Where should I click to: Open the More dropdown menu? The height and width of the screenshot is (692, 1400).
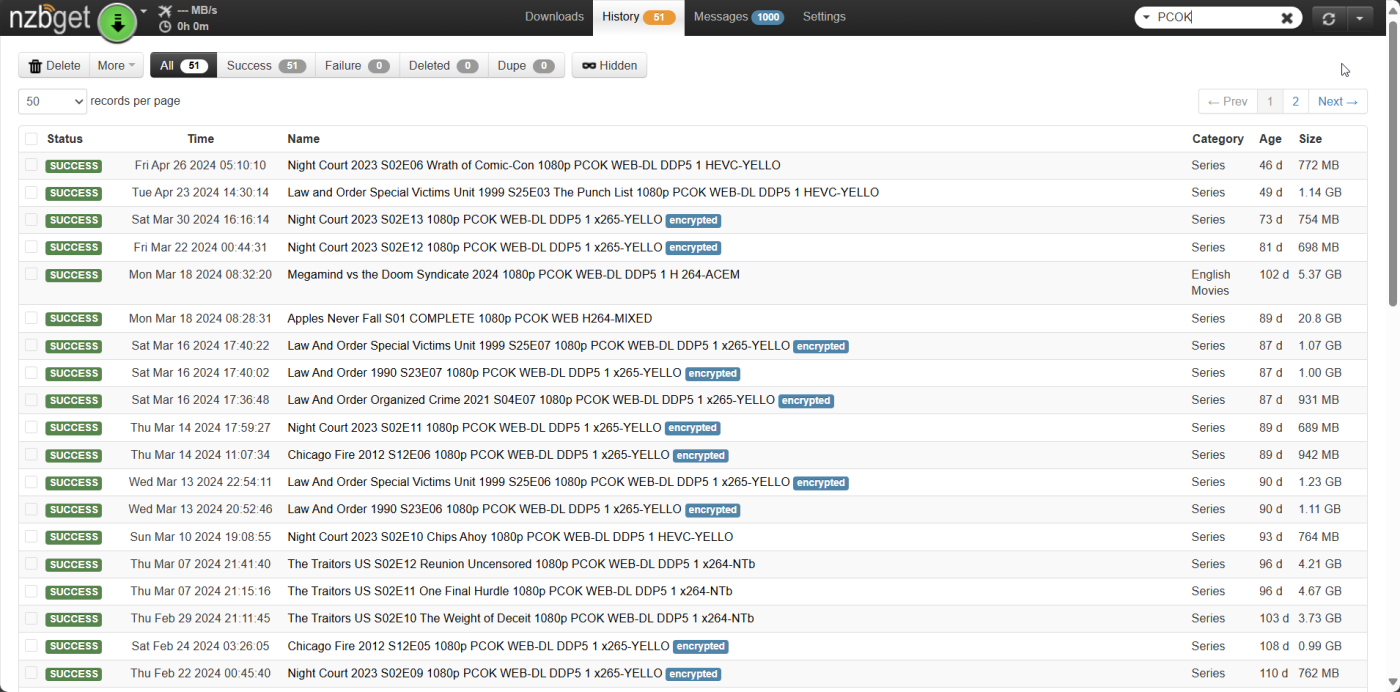tap(116, 66)
